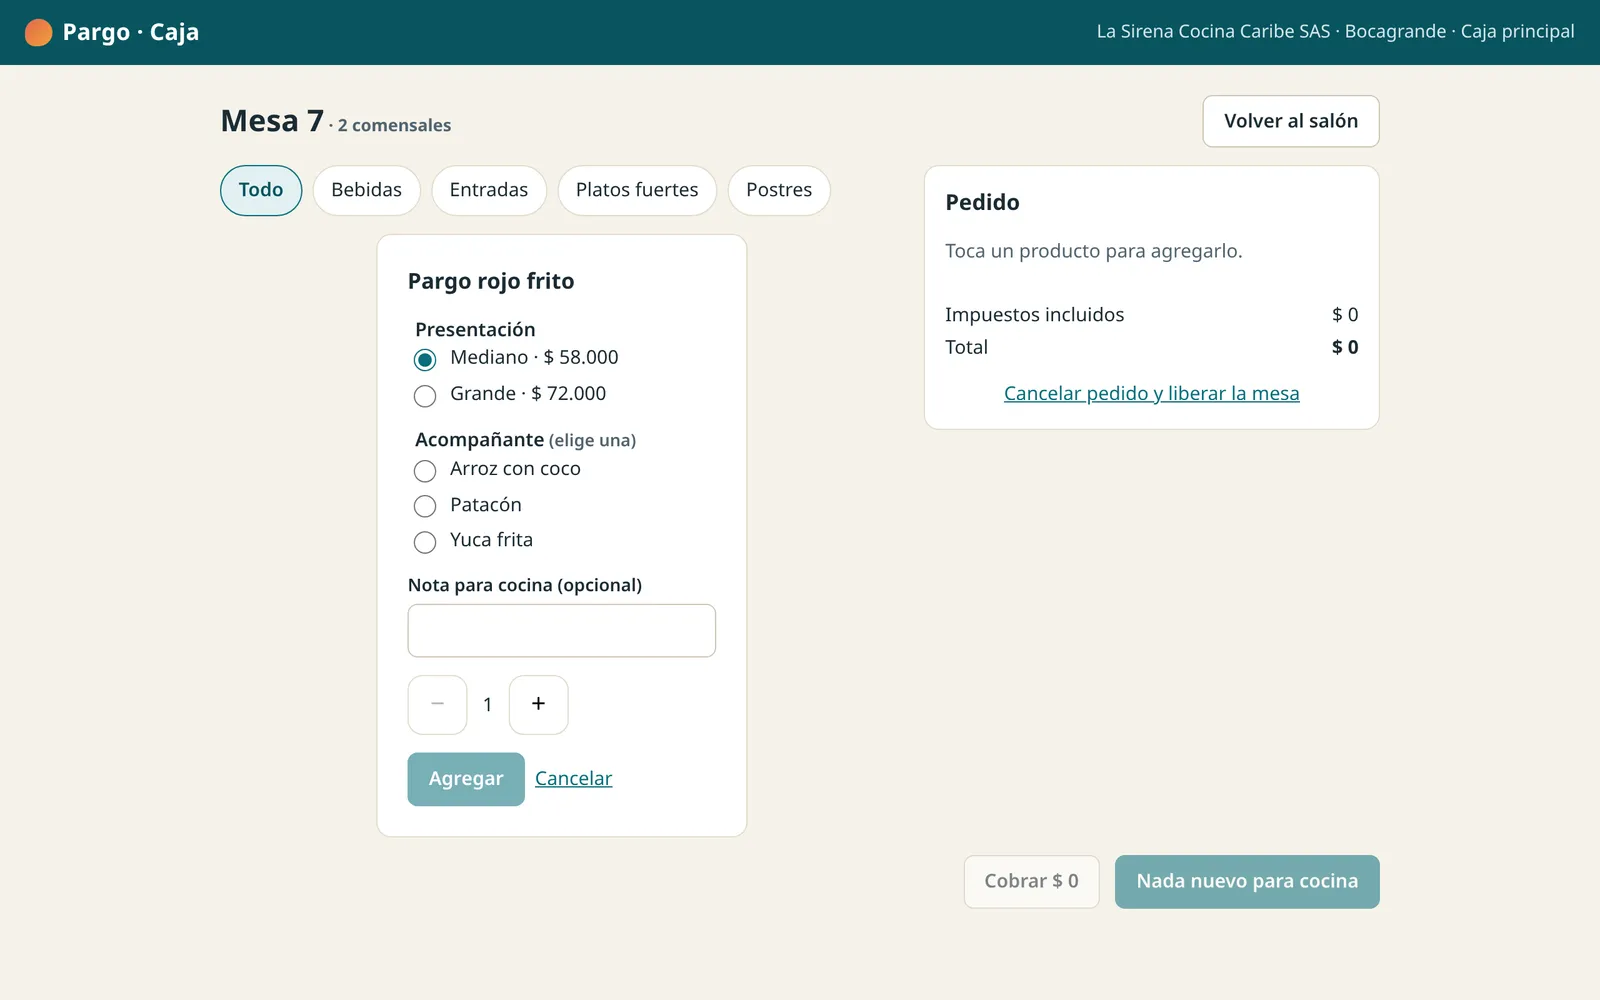
Task: Show the Platos fuertes category
Action: pos(637,190)
